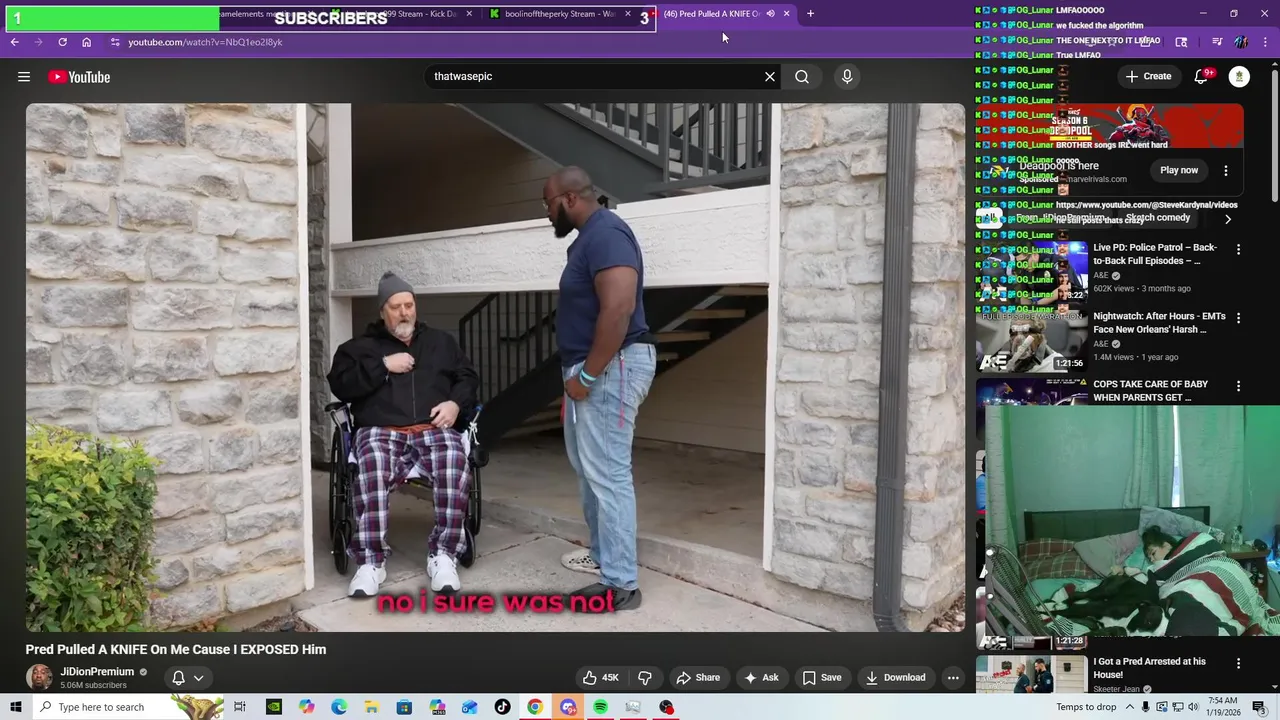
Task: Open the JiDionPremium channel avatar
Action: click(39, 677)
